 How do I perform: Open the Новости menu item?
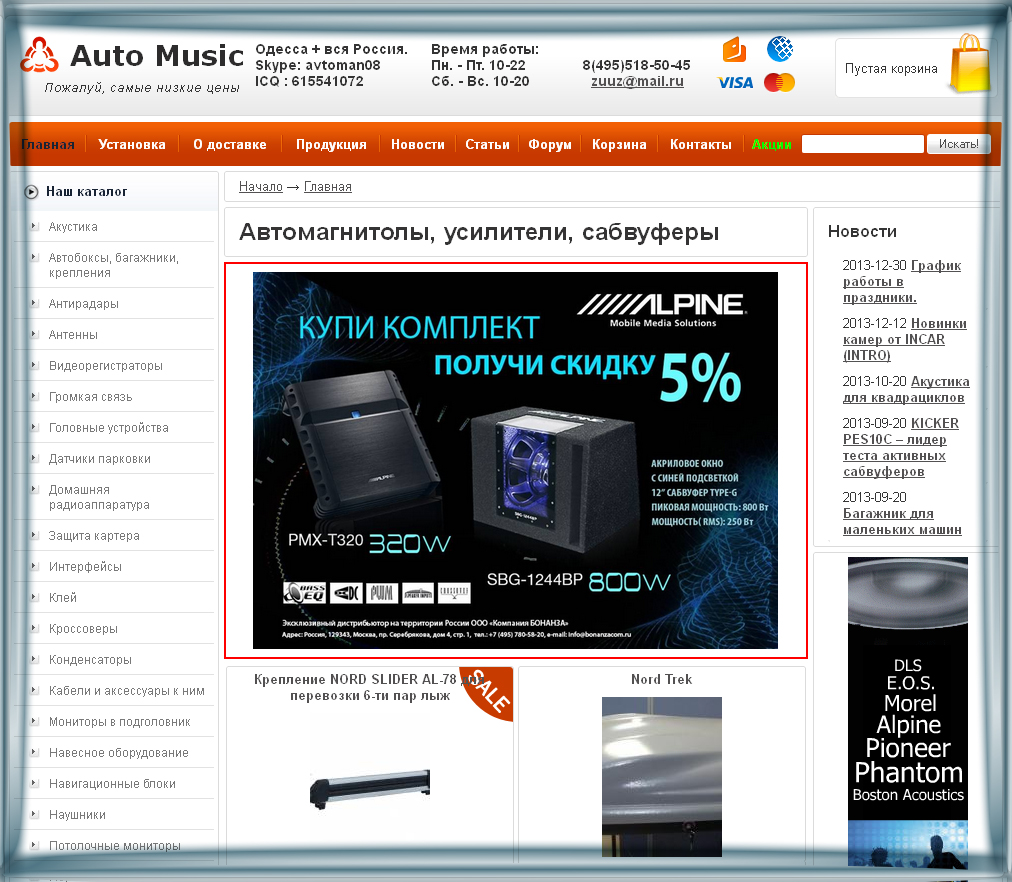(x=418, y=145)
